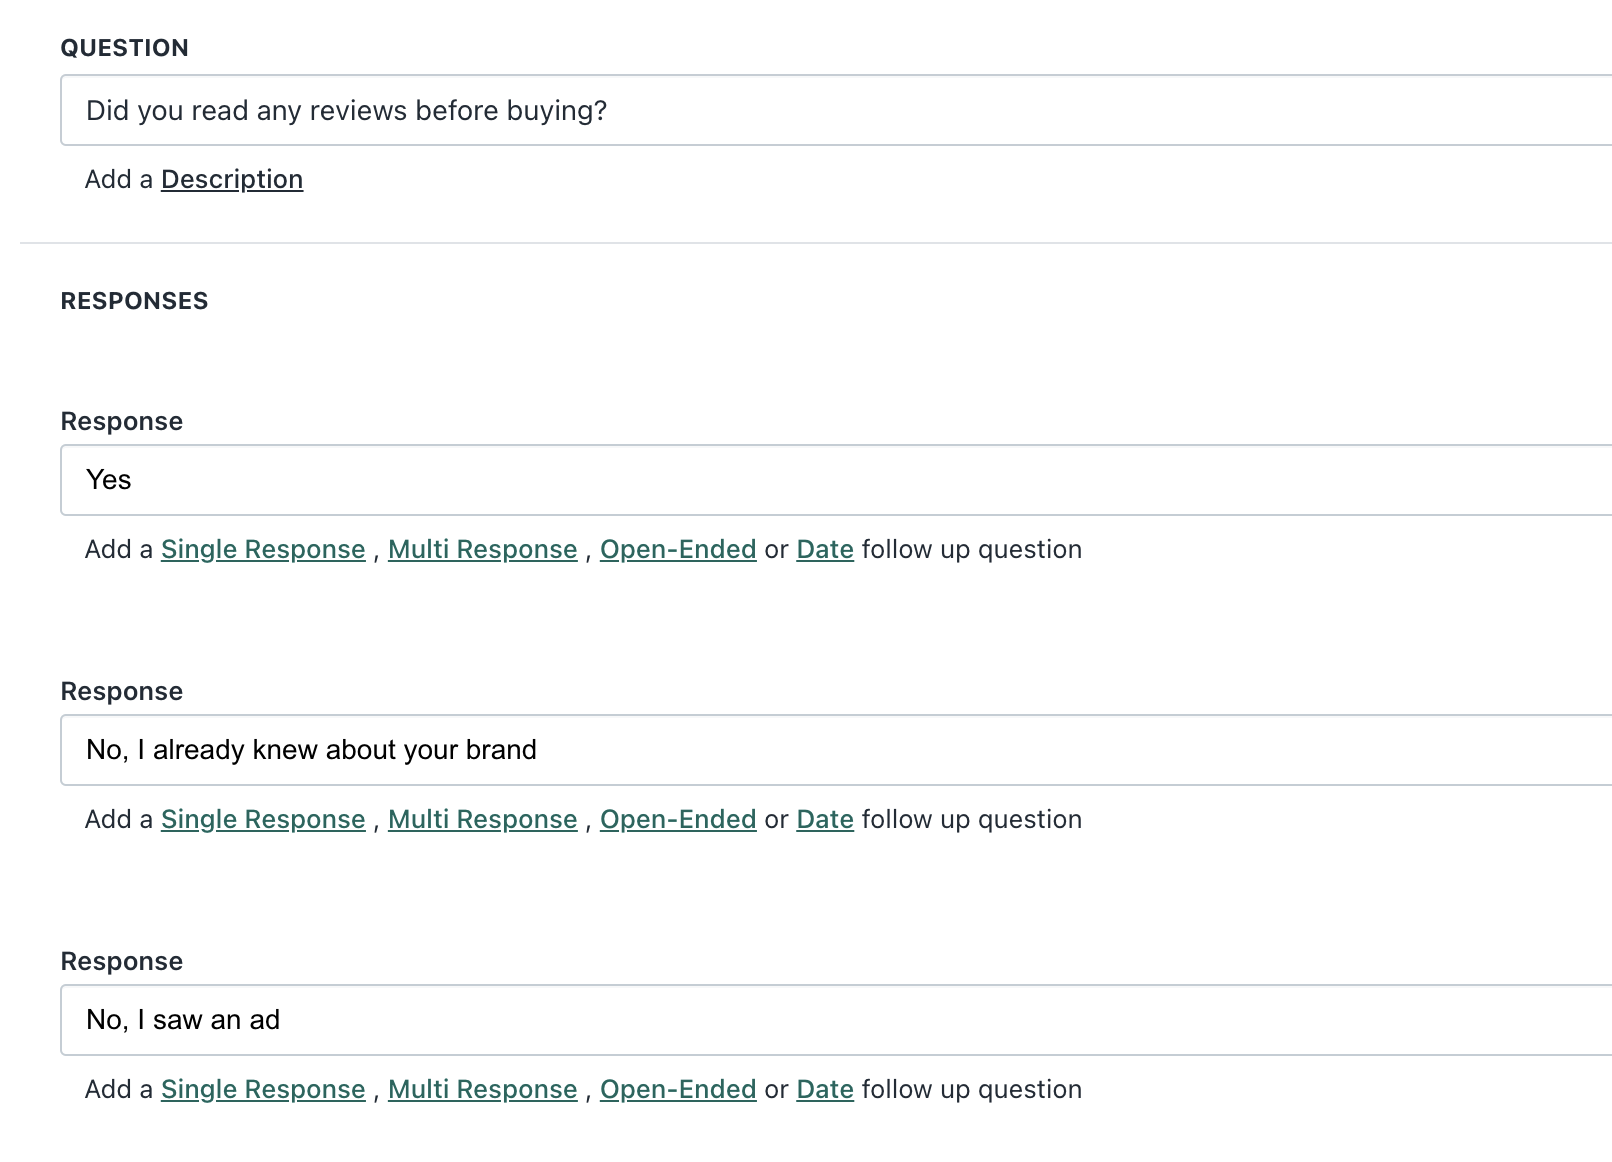Add Date follow up under Yes

824,550
